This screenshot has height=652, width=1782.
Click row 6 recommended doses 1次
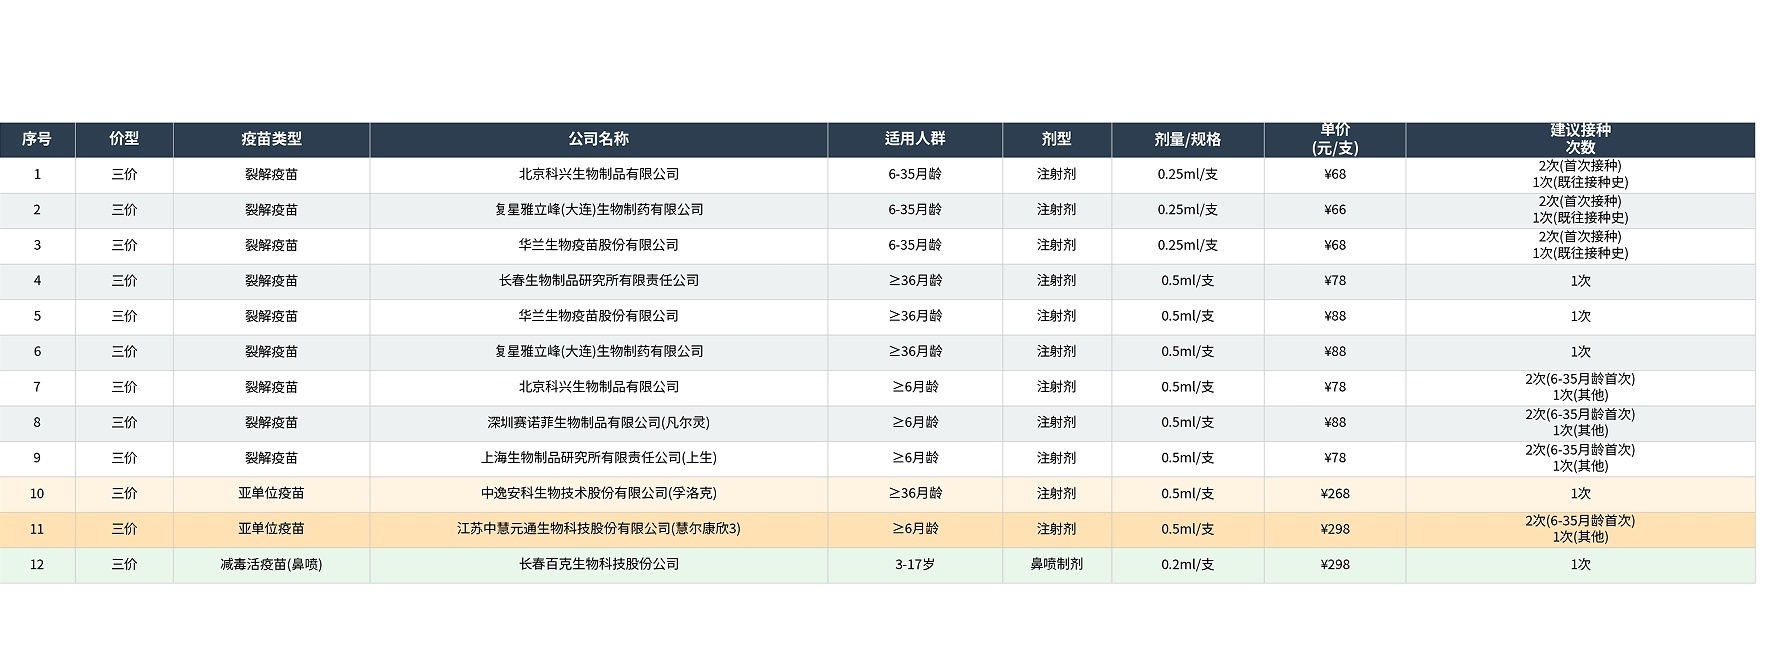click(1580, 352)
